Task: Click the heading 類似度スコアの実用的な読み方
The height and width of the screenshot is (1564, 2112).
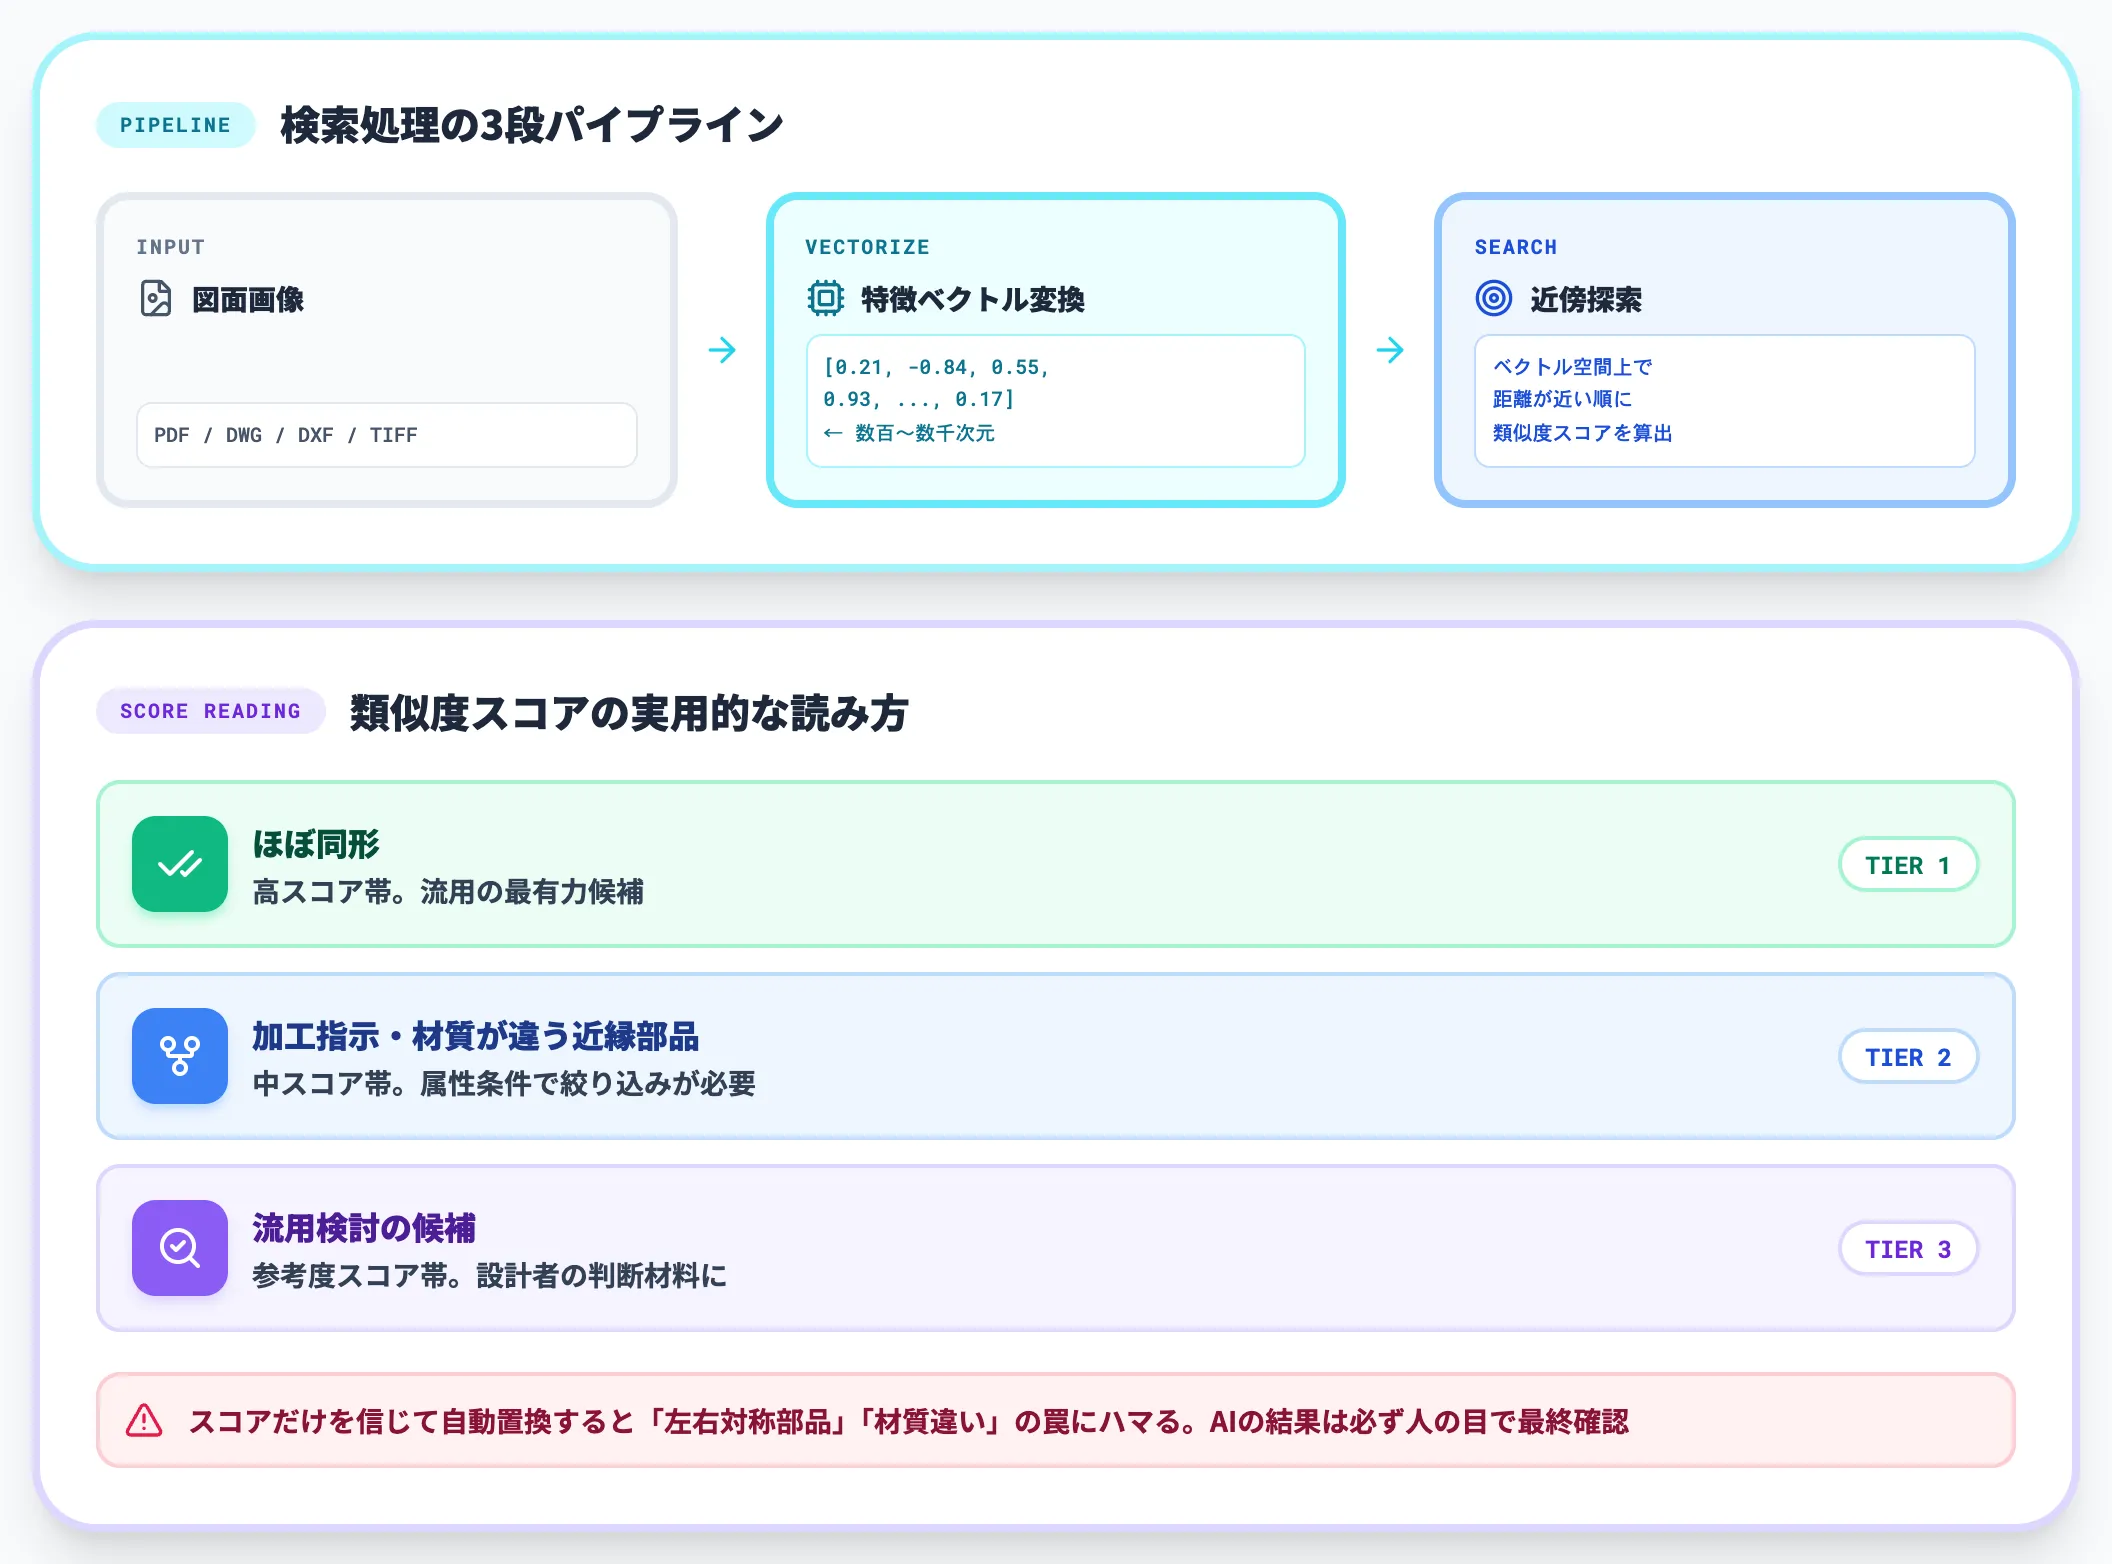Action: tap(629, 713)
